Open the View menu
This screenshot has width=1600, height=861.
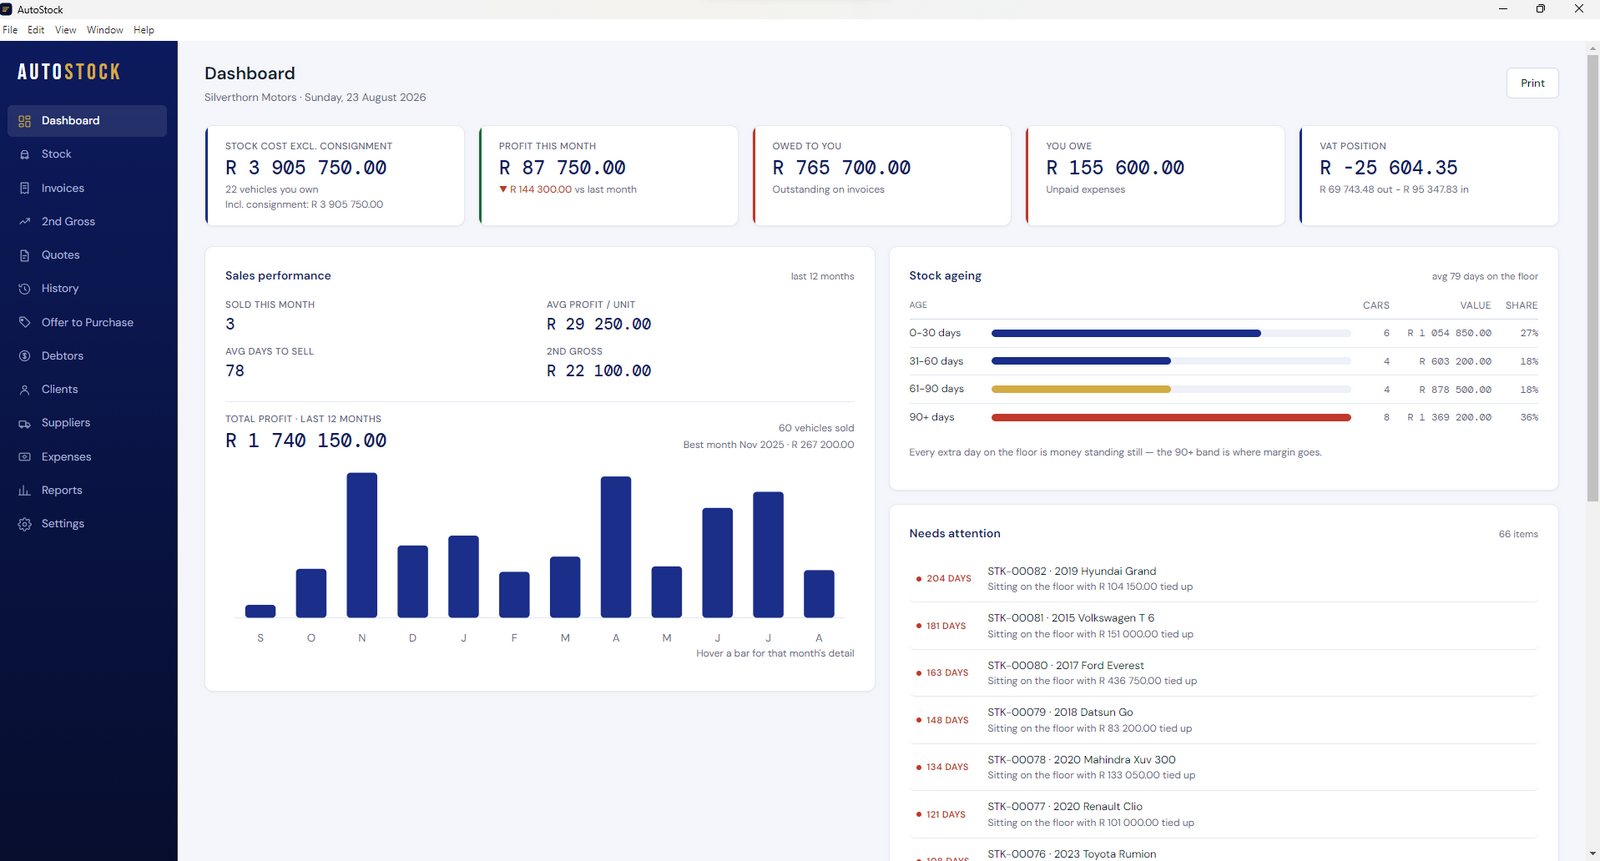(66, 30)
